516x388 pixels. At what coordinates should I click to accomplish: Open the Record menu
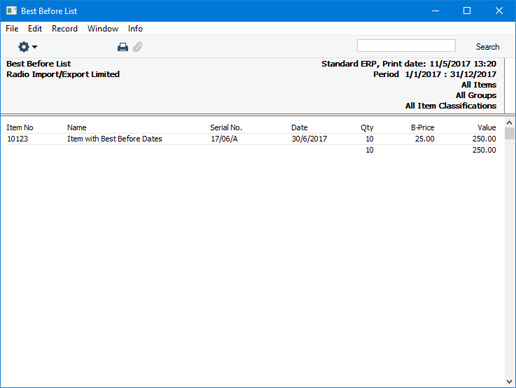coord(65,29)
